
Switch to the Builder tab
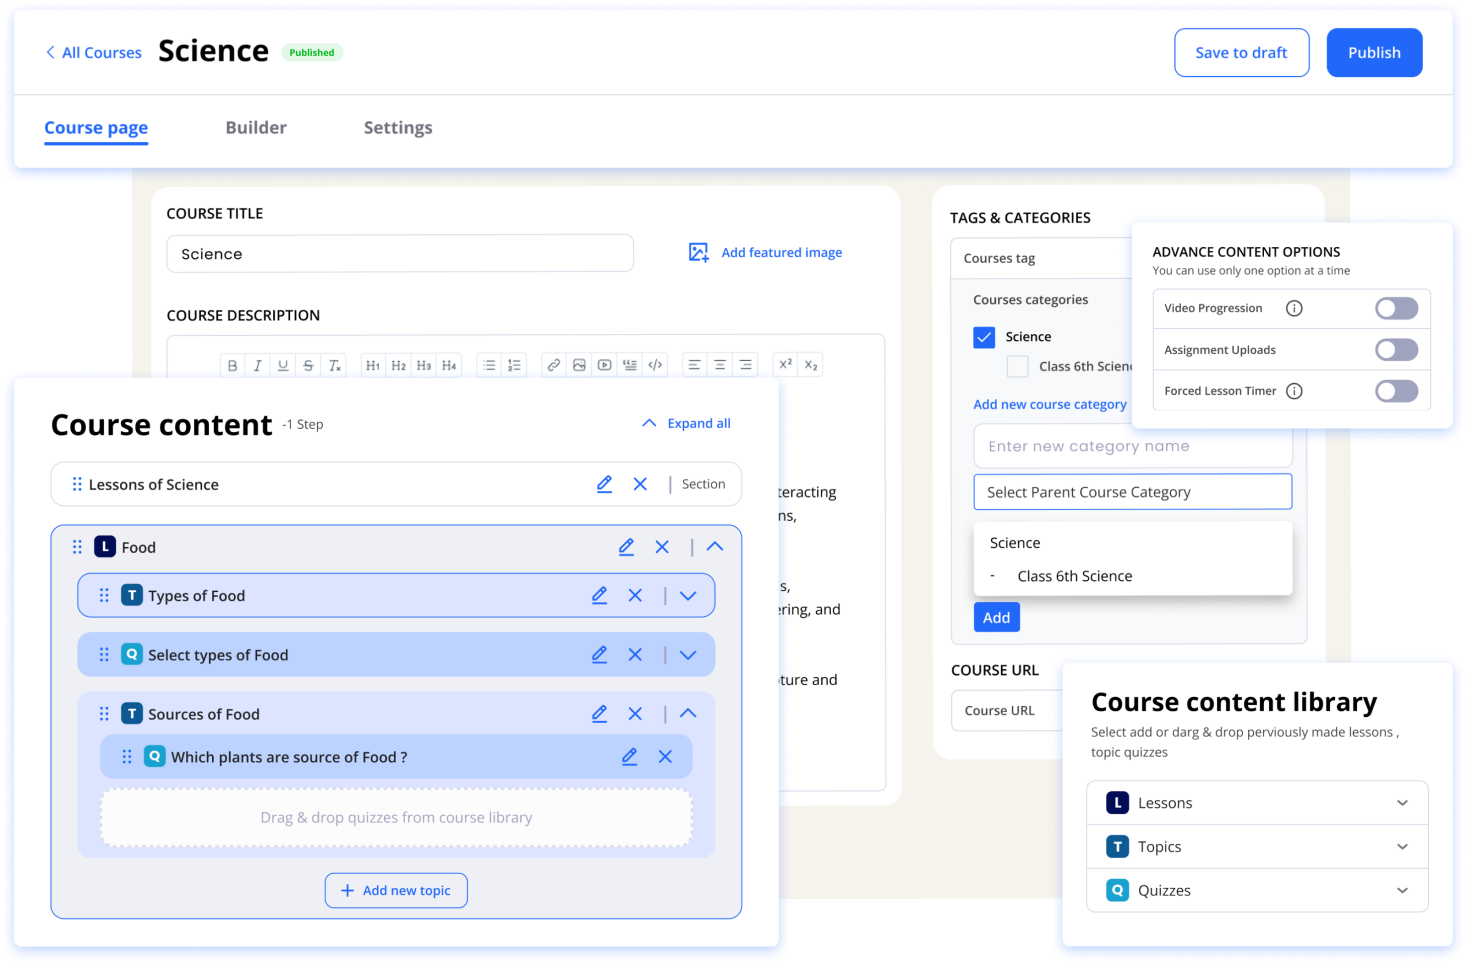point(256,128)
